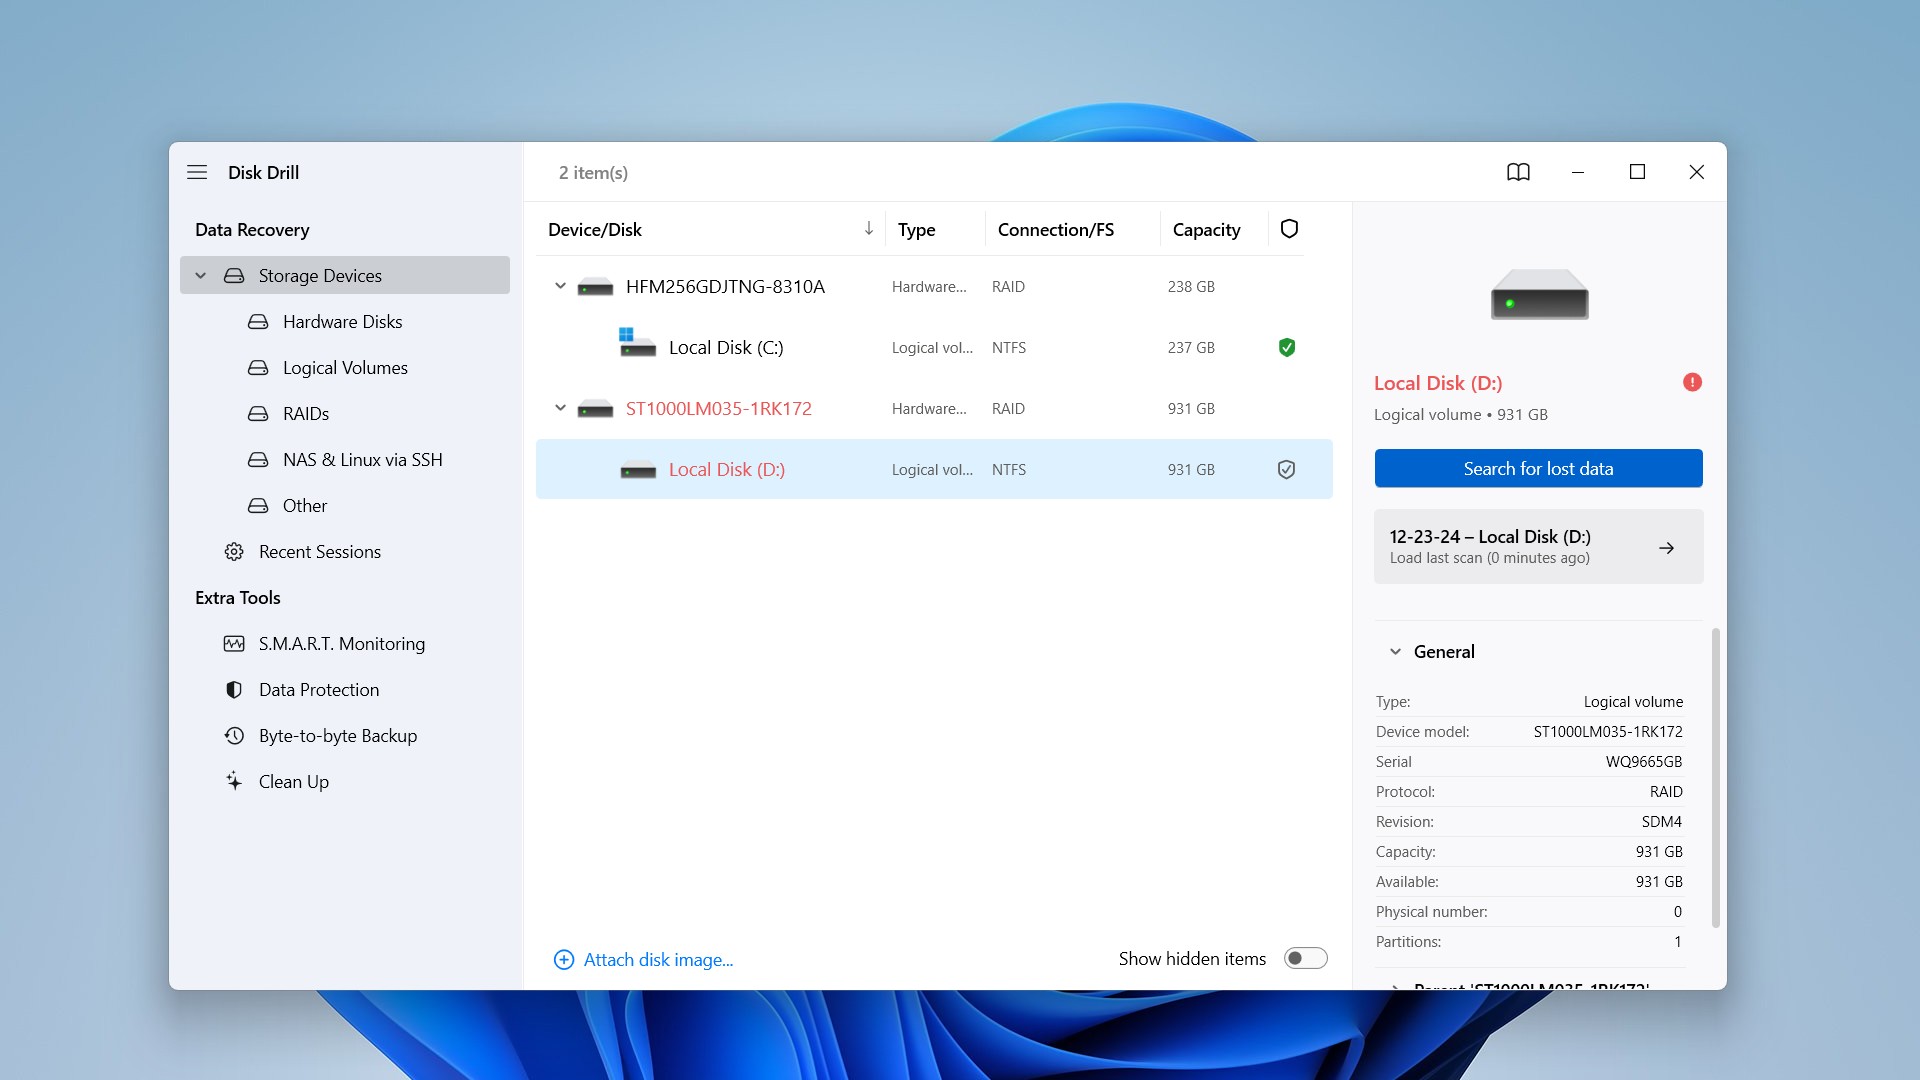Click the Storage Devices drive icon
This screenshot has height=1080, width=1920.
point(234,275)
